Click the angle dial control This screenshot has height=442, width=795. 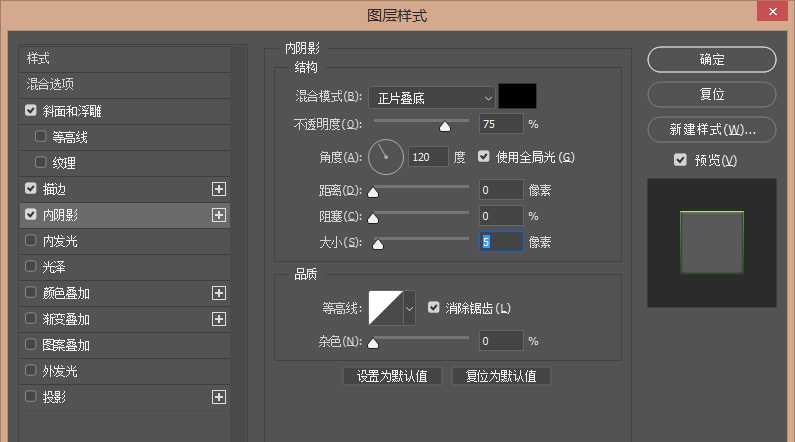pos(386,156)
